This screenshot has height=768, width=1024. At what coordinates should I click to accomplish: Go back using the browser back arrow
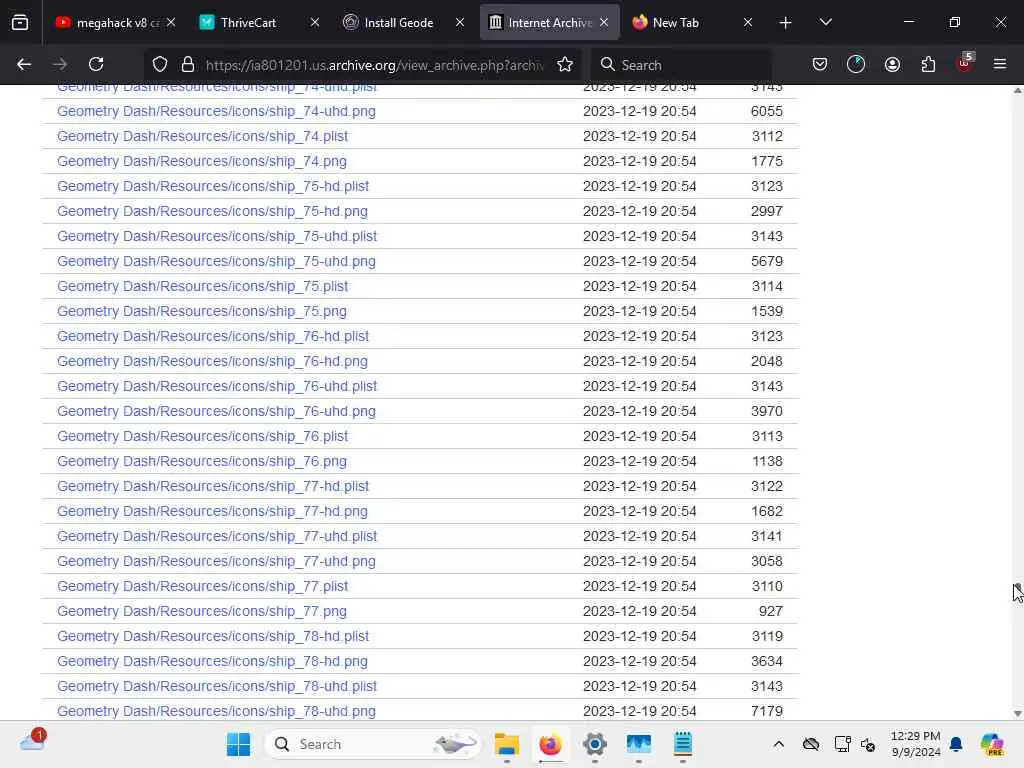[x=24, y=64]
